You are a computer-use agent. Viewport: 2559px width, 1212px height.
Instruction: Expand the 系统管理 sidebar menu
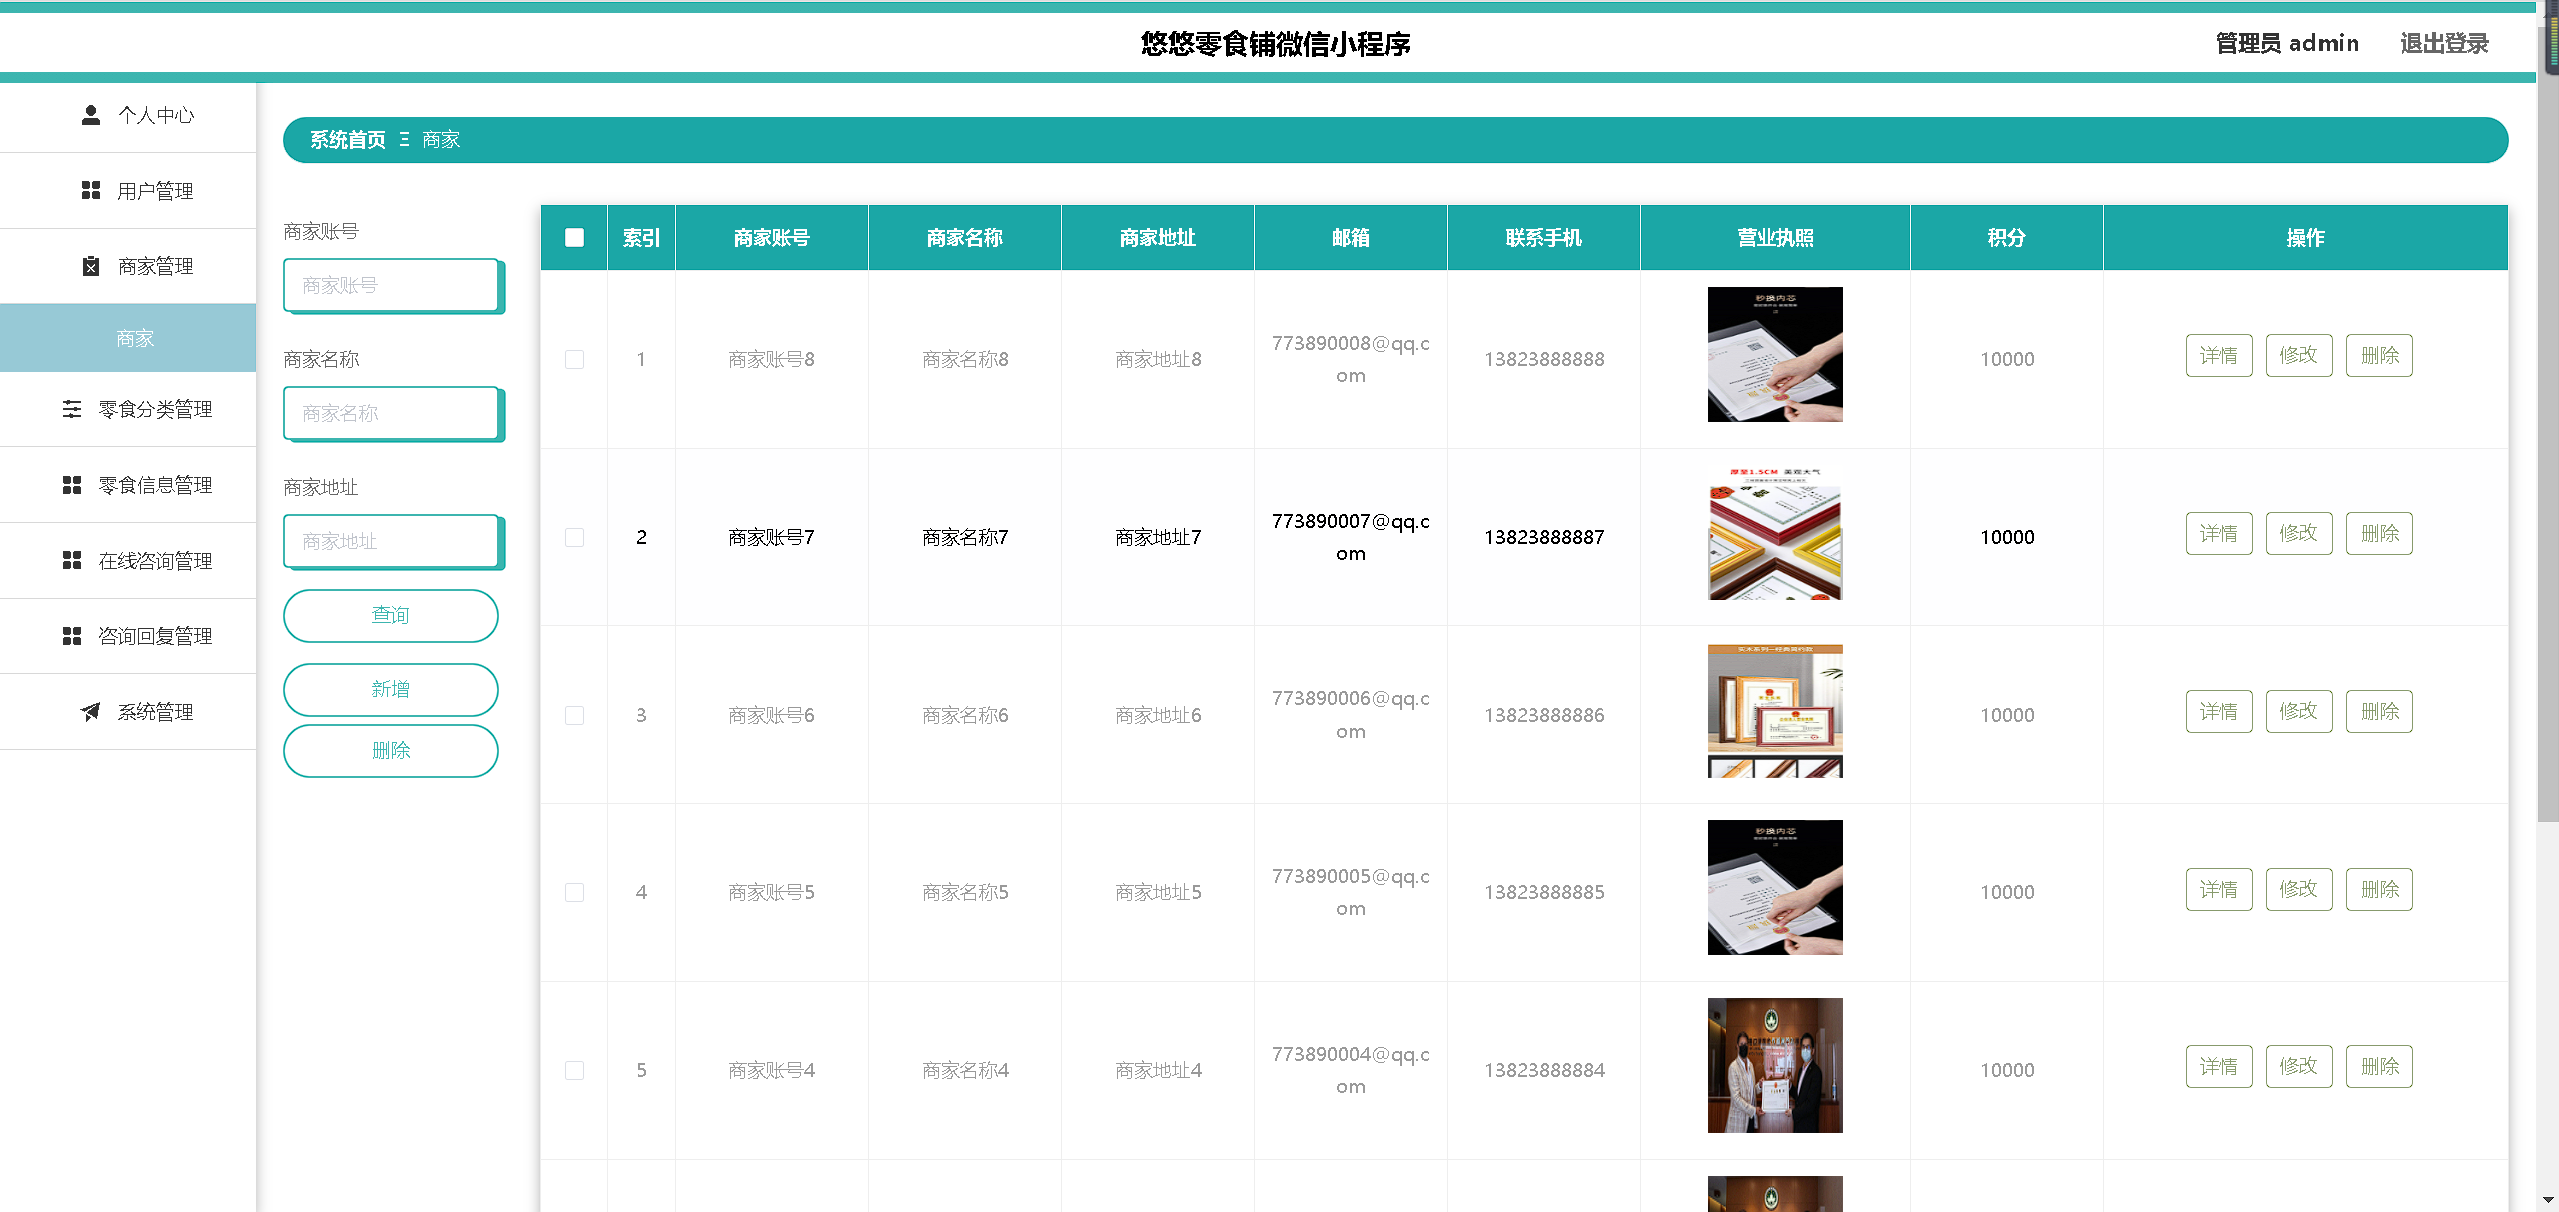155,711
